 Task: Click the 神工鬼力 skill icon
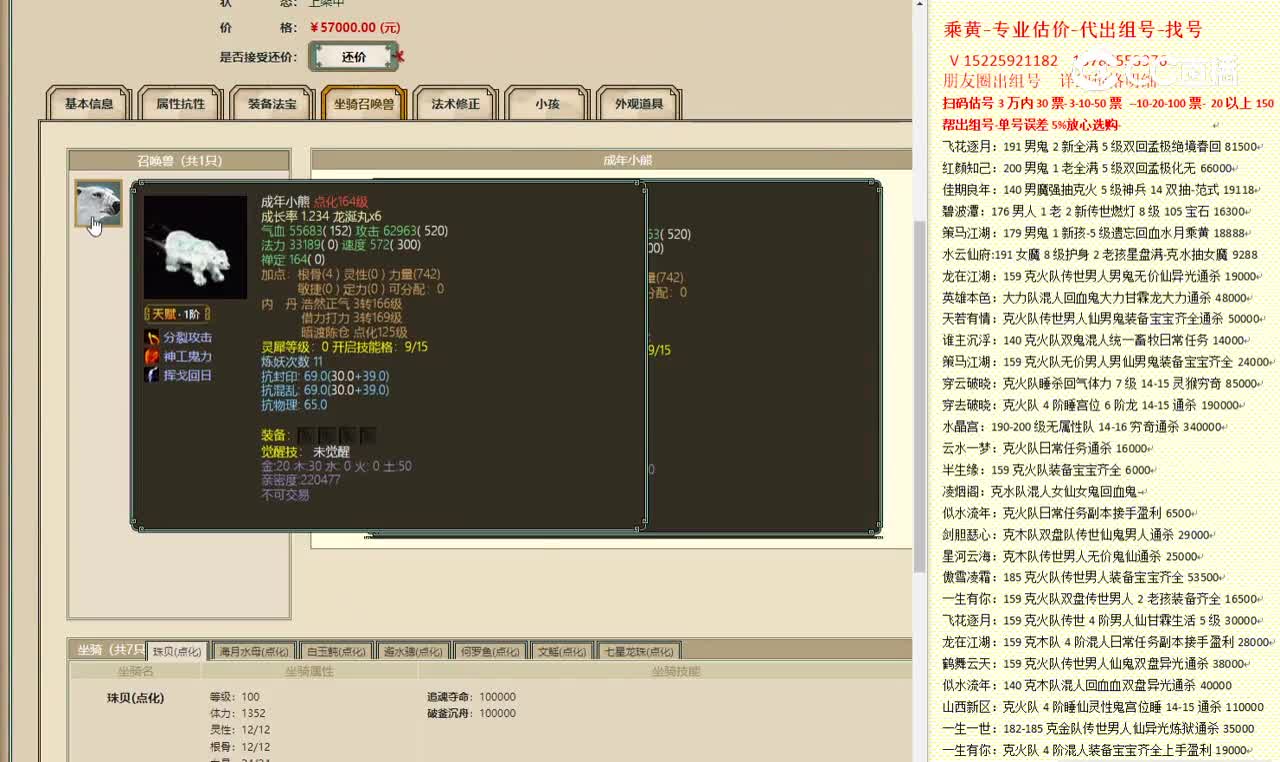tap(152, 356)
